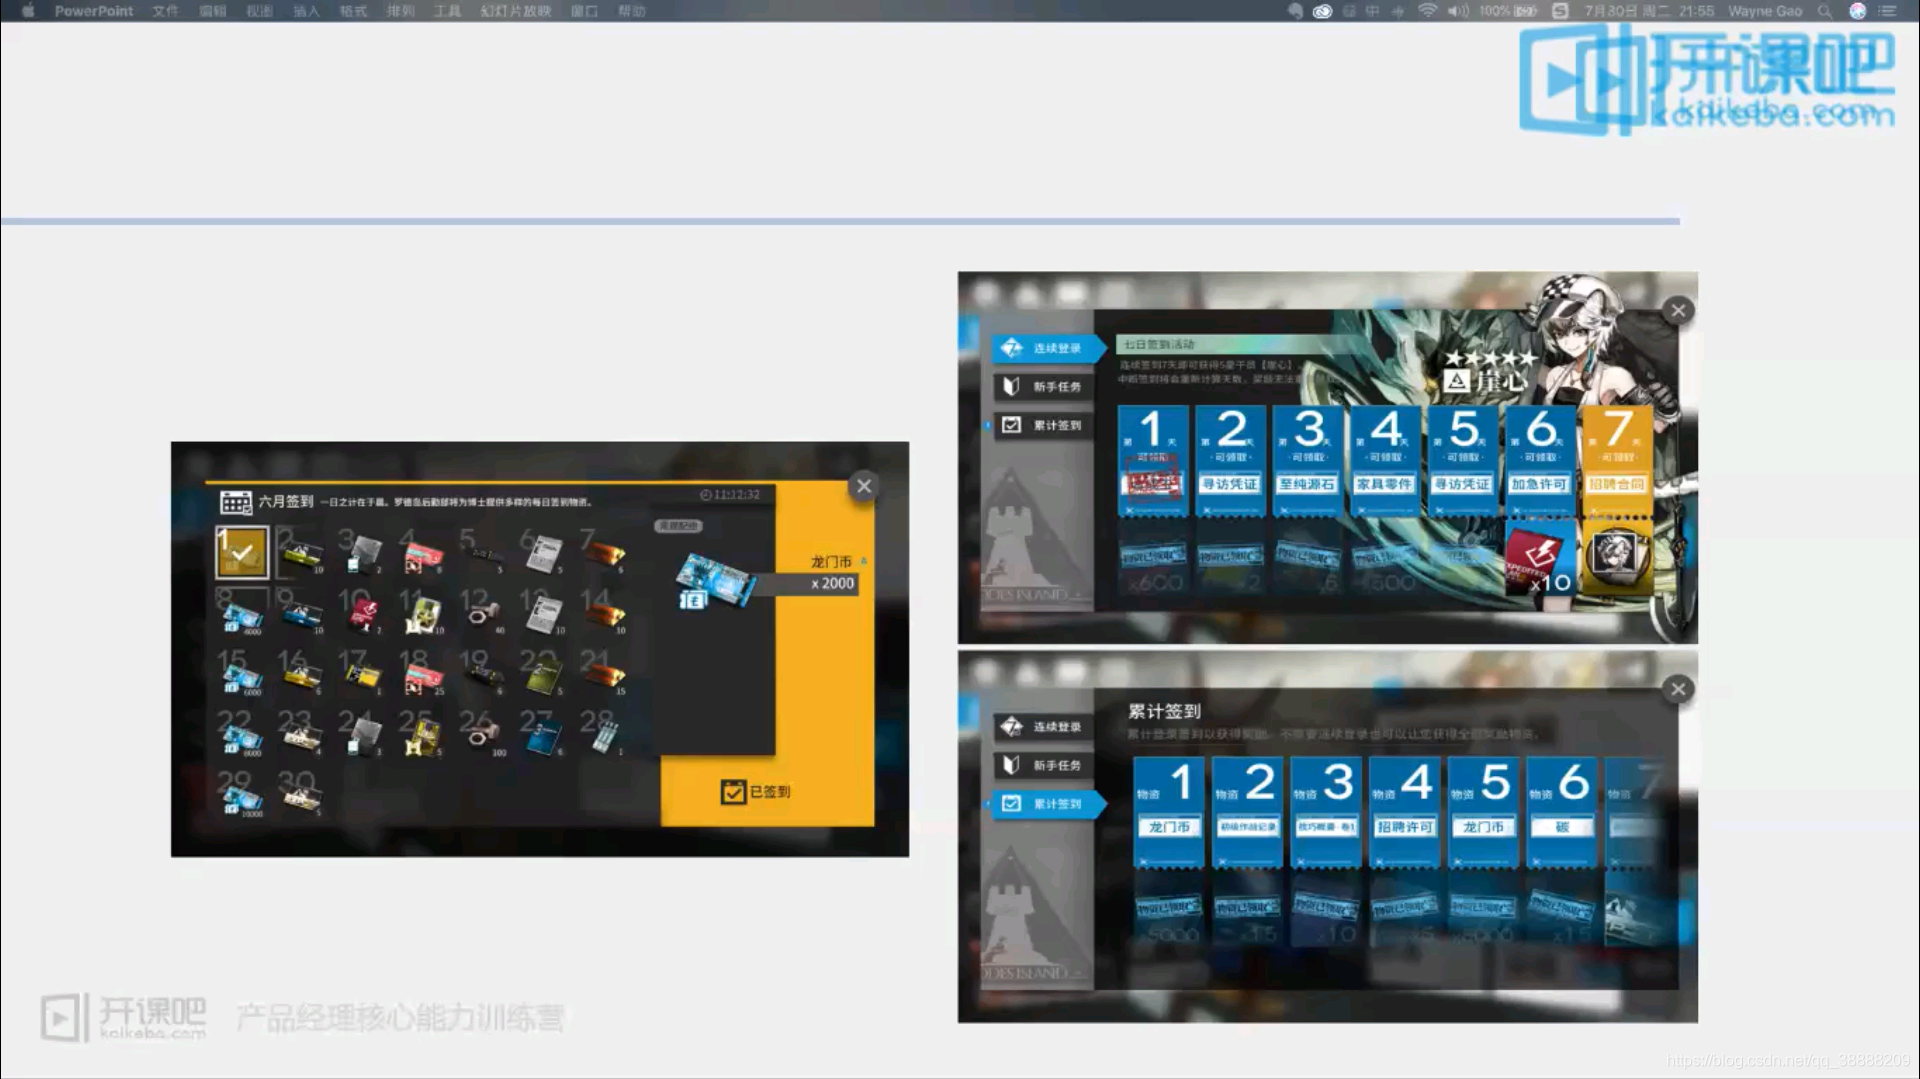Open the 插入 menu in menu bar

click(x=306, y=11)
